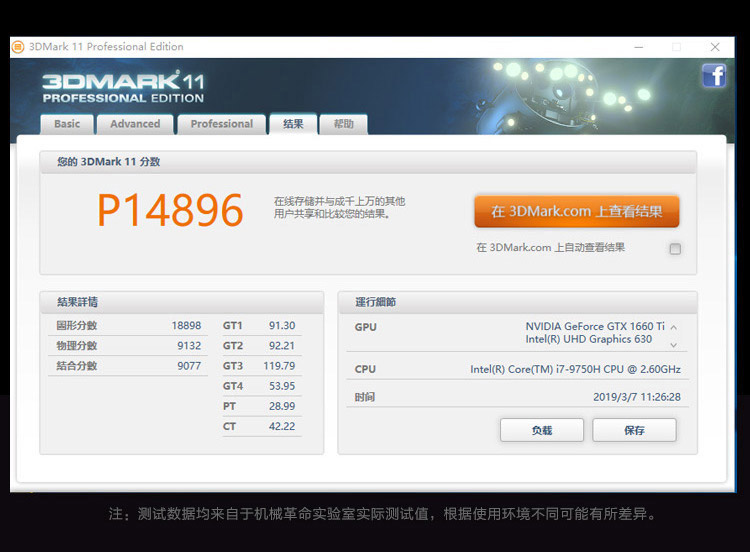Enable 在 3DMark.com 上自动查看结果 checkbox
Viewport: 750px width, 552px height.
coord(675,249)
